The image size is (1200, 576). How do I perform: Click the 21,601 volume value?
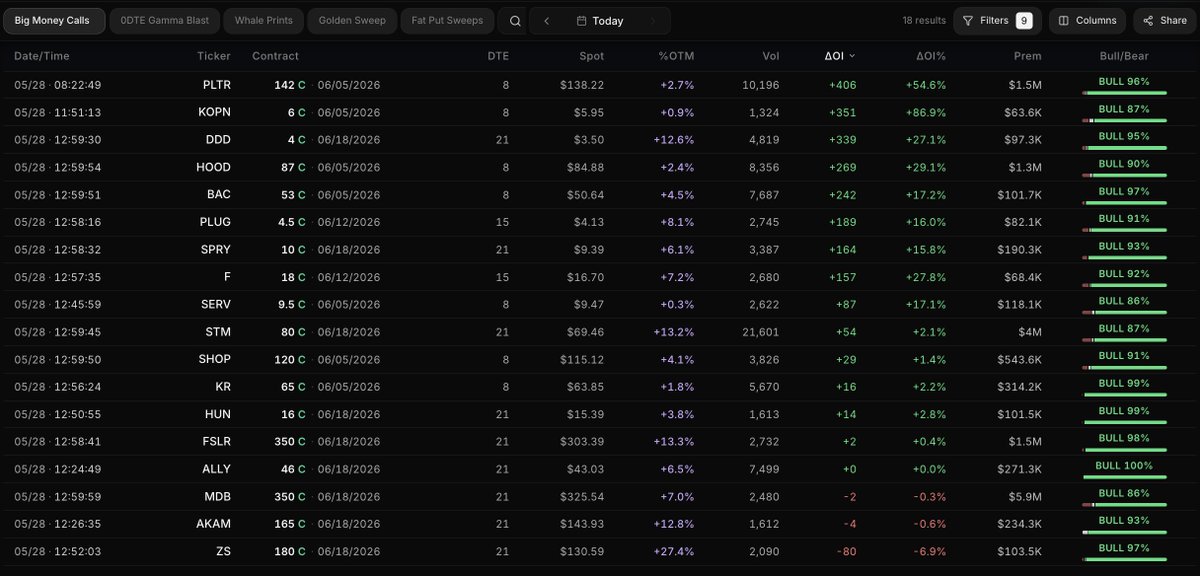pos(761,332)
